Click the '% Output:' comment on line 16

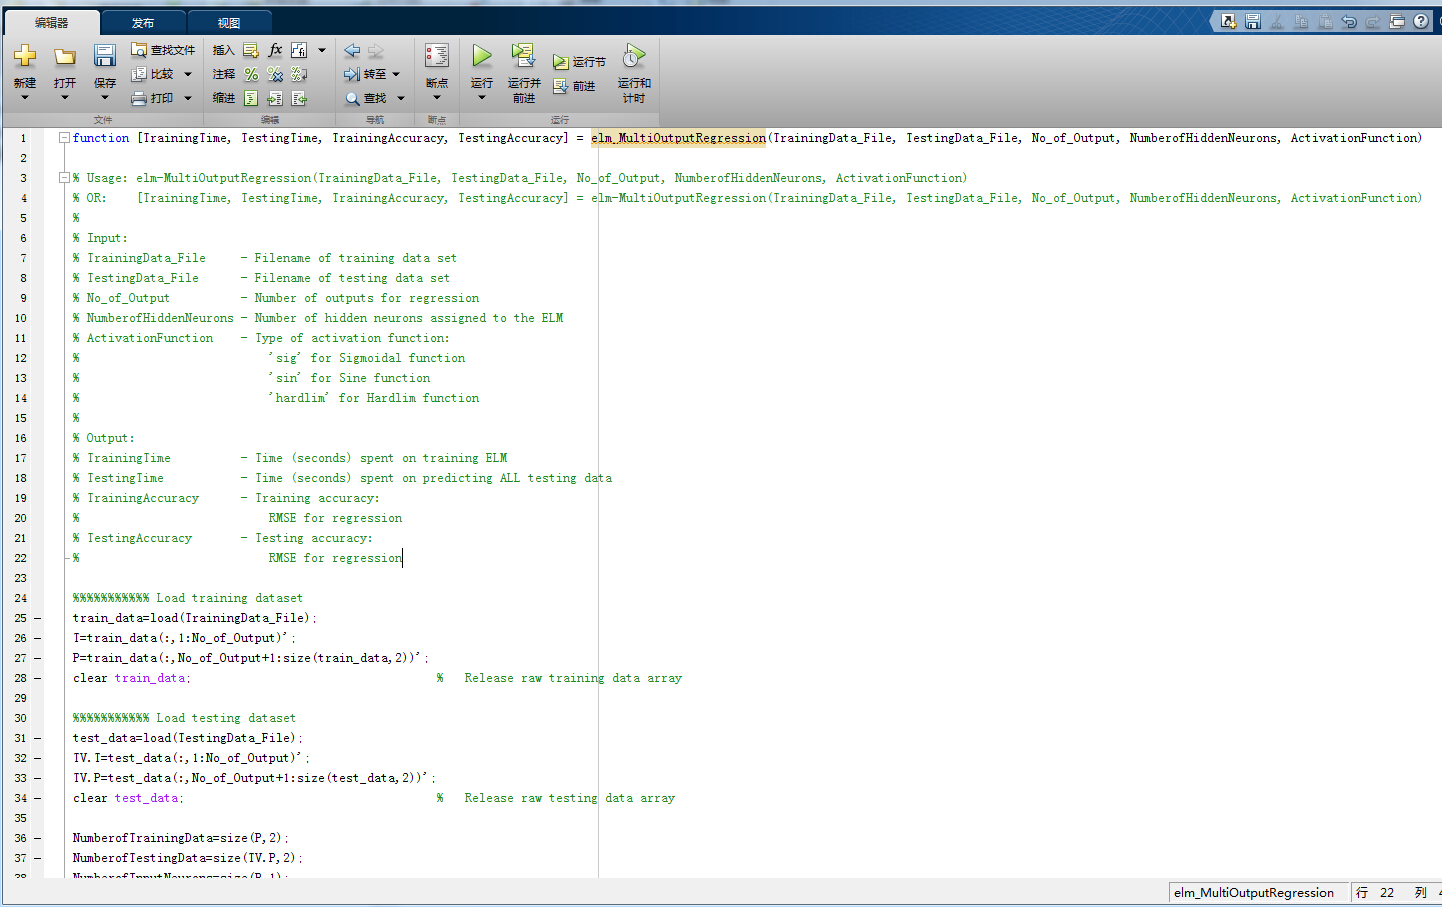pos(103,438)
